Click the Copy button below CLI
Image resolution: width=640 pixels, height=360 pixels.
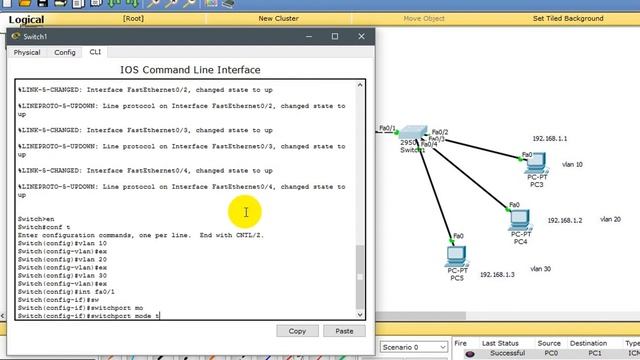(297, 331)
